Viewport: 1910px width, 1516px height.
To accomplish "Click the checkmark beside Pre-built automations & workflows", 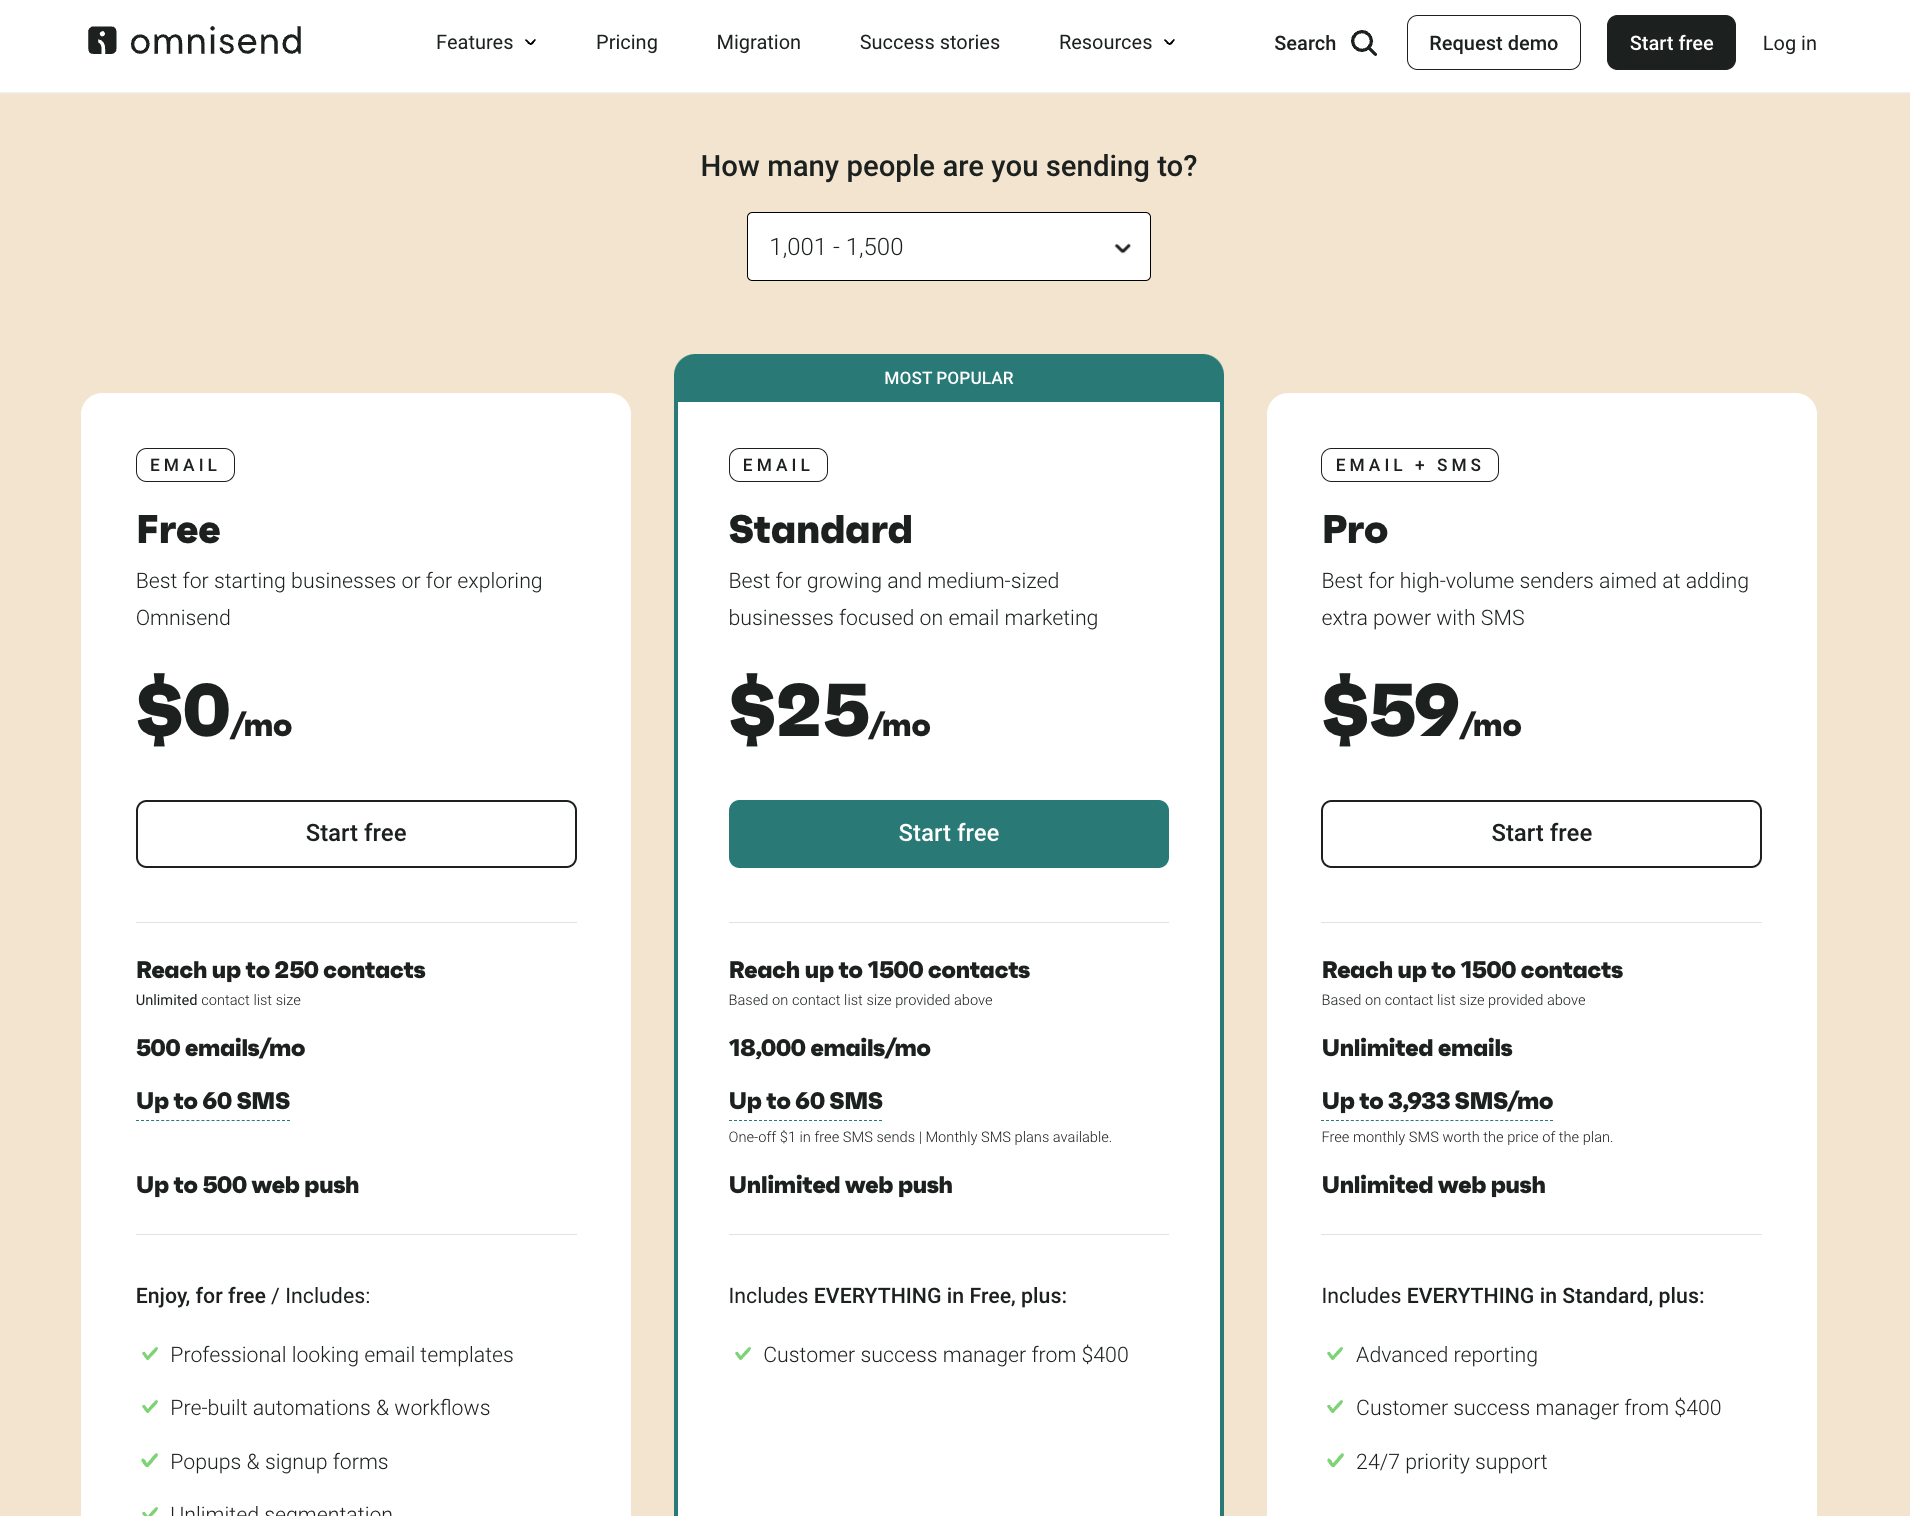I will coord(150,1408).
